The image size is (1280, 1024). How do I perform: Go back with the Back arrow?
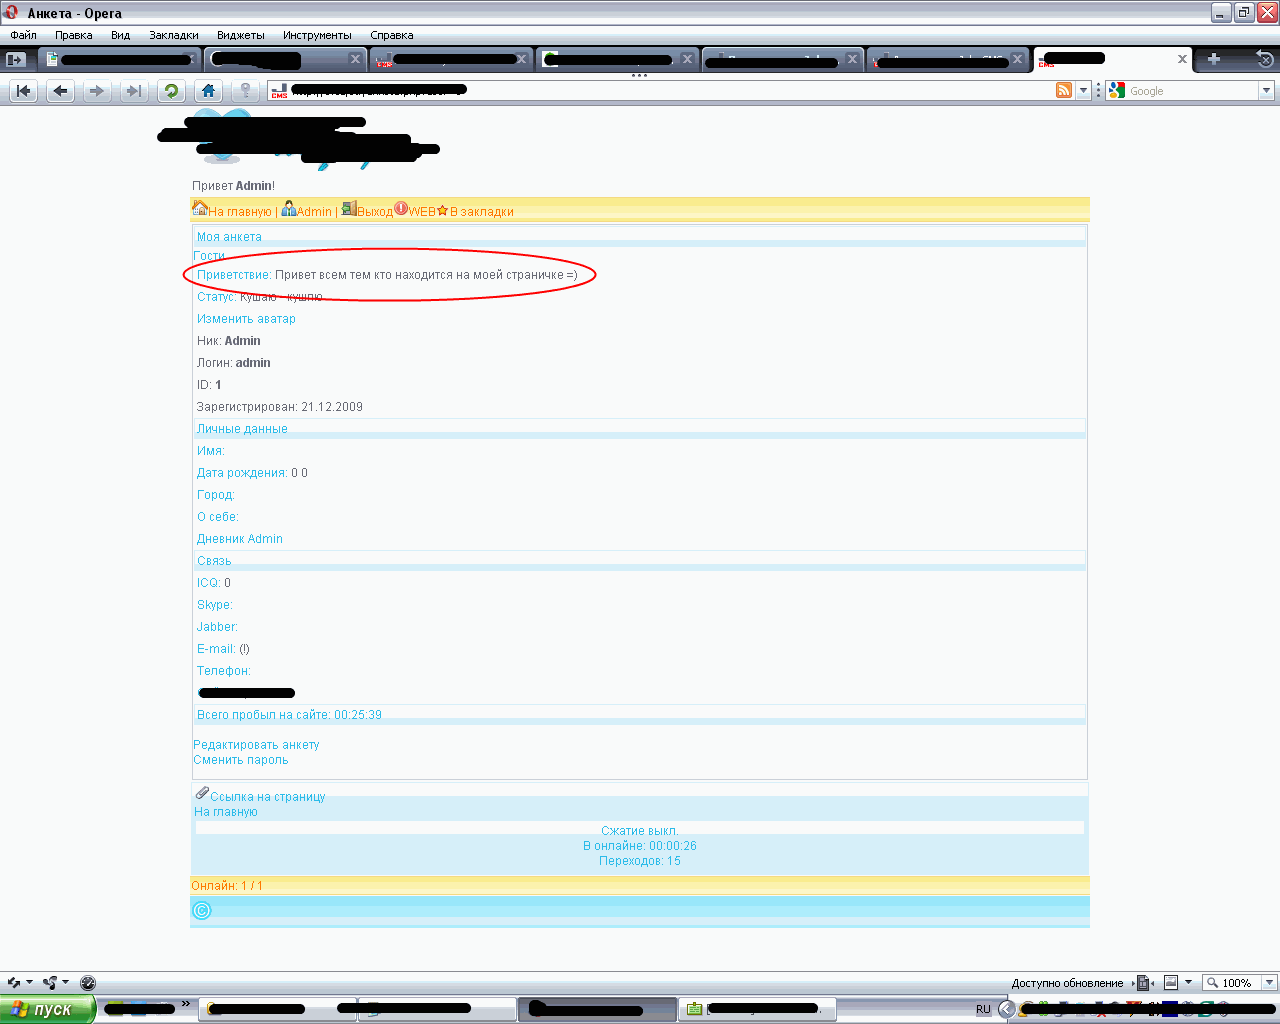(61, 91)
